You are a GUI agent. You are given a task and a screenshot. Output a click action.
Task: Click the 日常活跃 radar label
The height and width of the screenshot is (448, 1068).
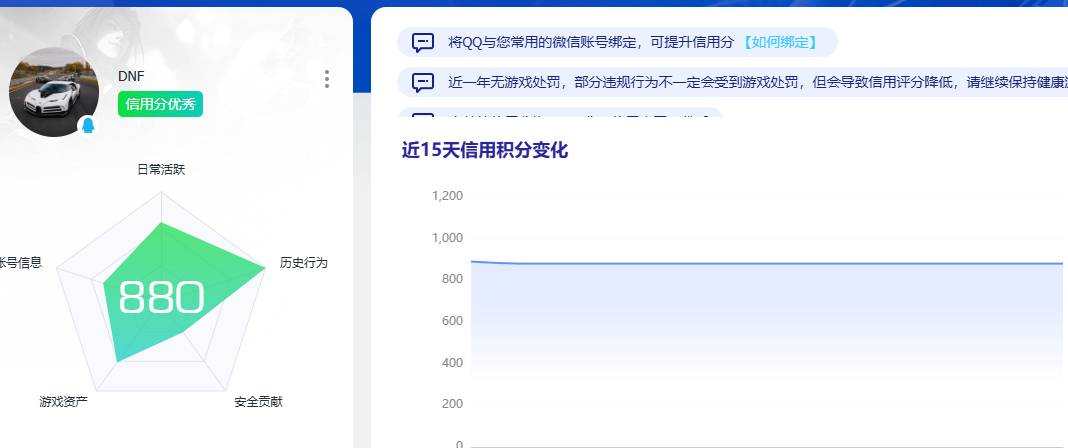[161, 170]
